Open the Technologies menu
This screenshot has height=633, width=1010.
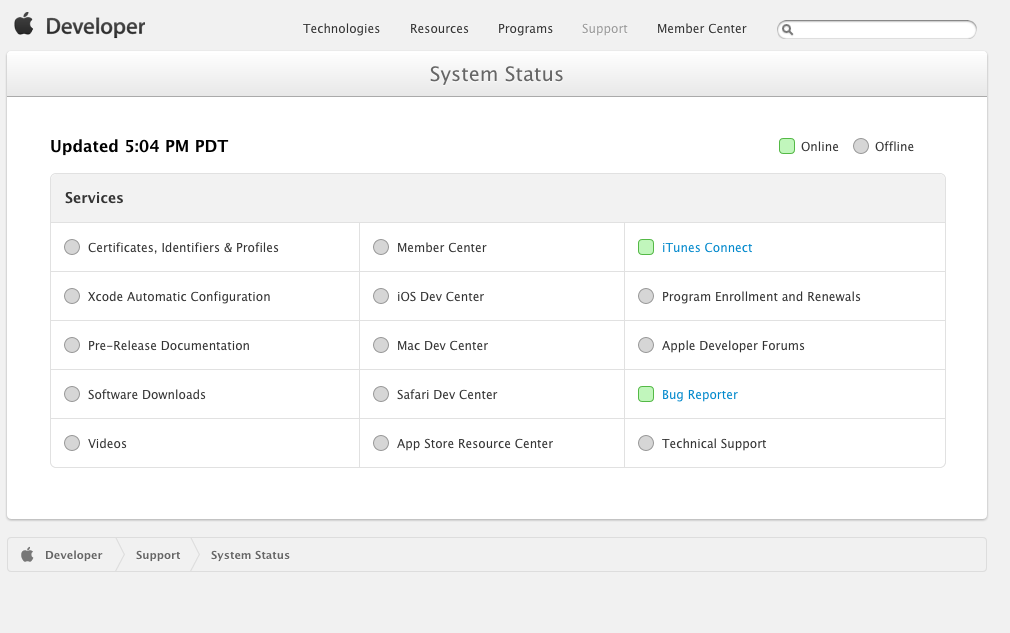click(341, 29)
